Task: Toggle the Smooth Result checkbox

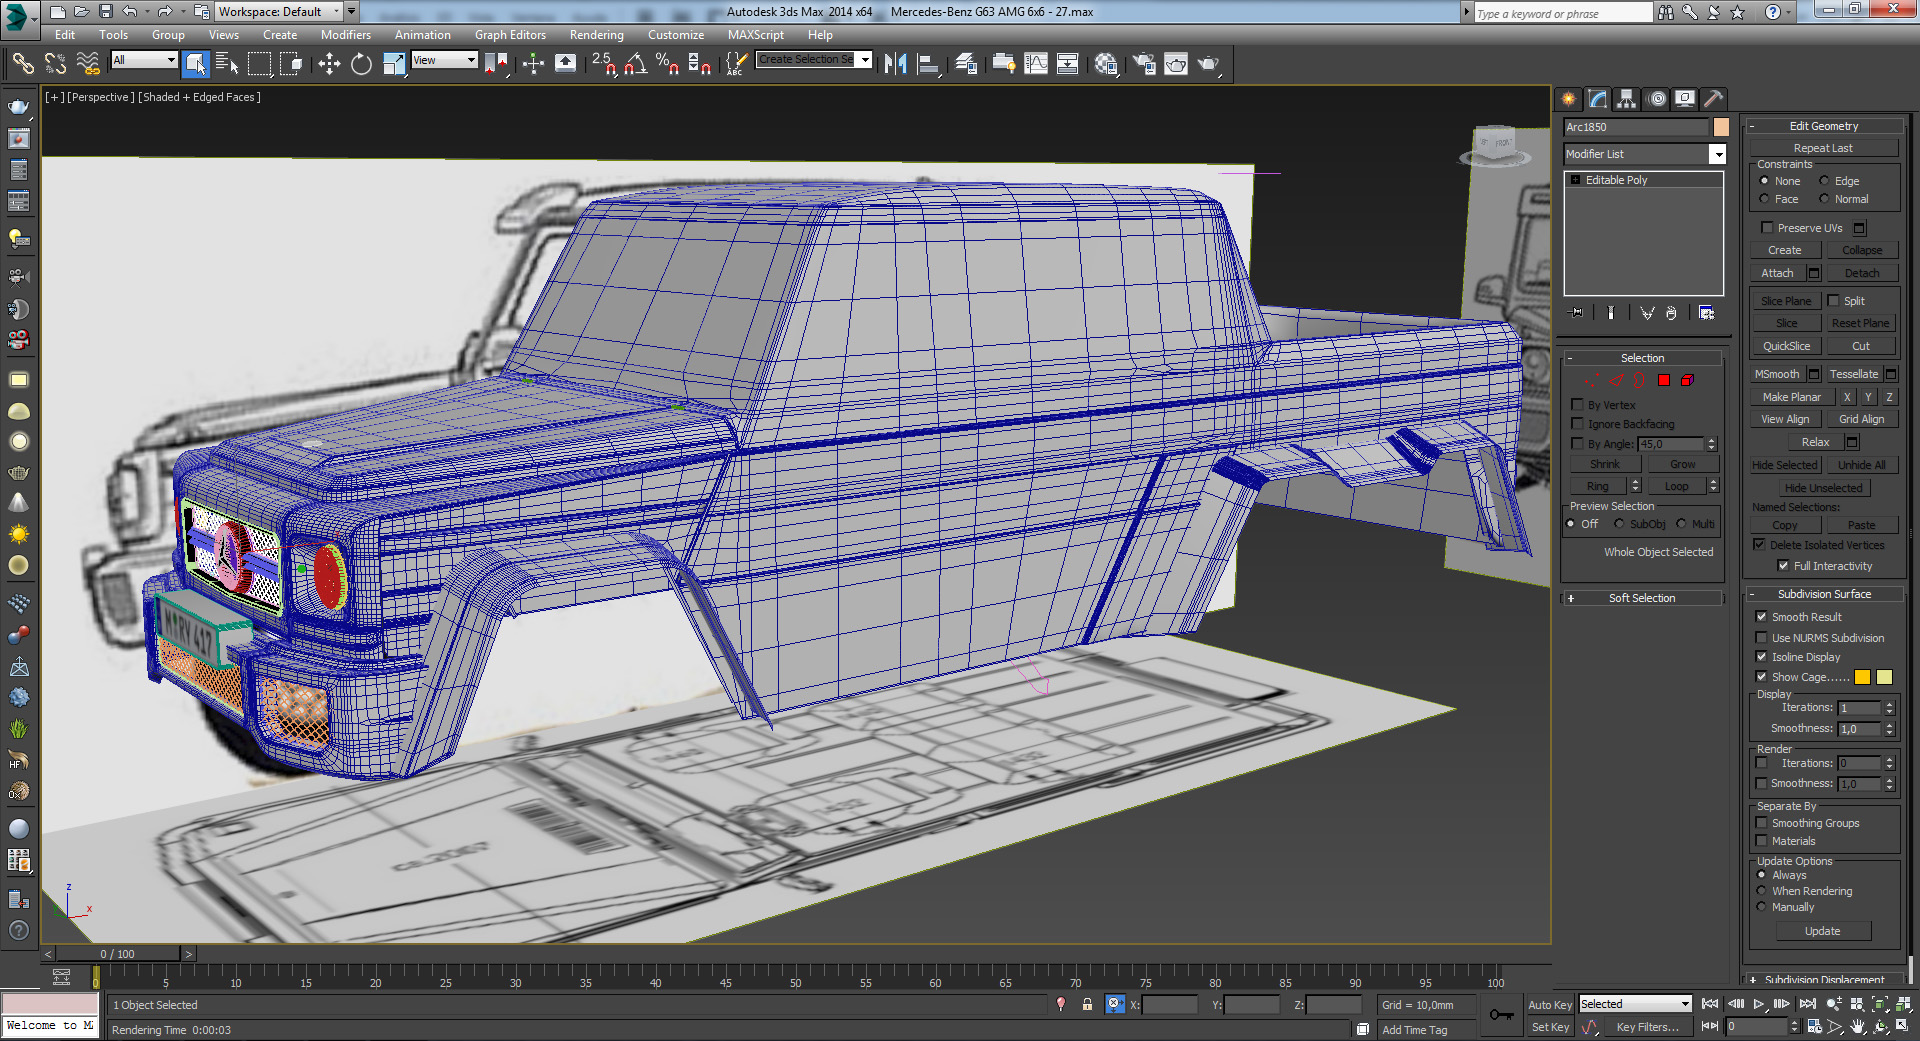Action: 1761,617
